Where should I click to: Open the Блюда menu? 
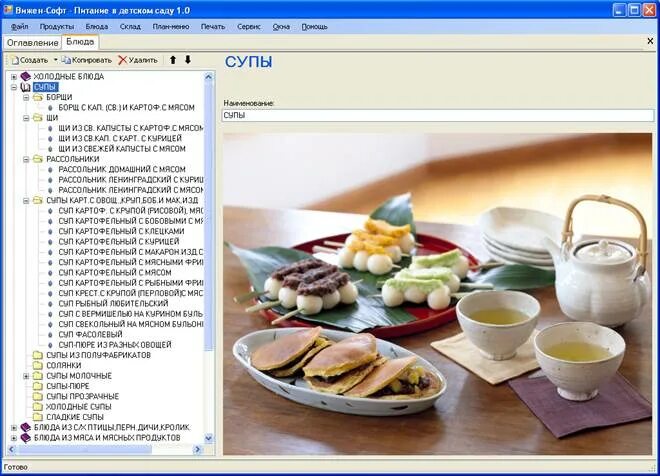pyautogui.click(x=97, y=27)
